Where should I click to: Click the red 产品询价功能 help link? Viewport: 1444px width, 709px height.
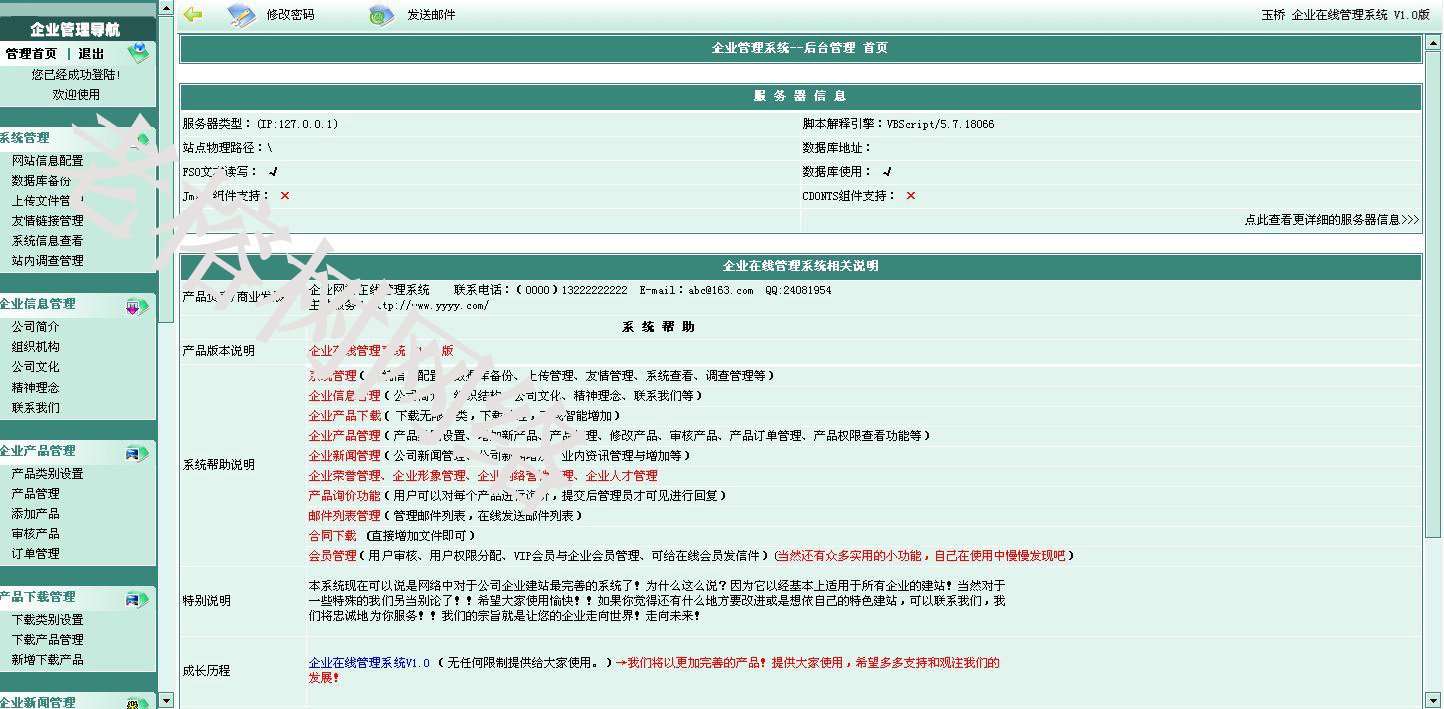tap(345, 496)
